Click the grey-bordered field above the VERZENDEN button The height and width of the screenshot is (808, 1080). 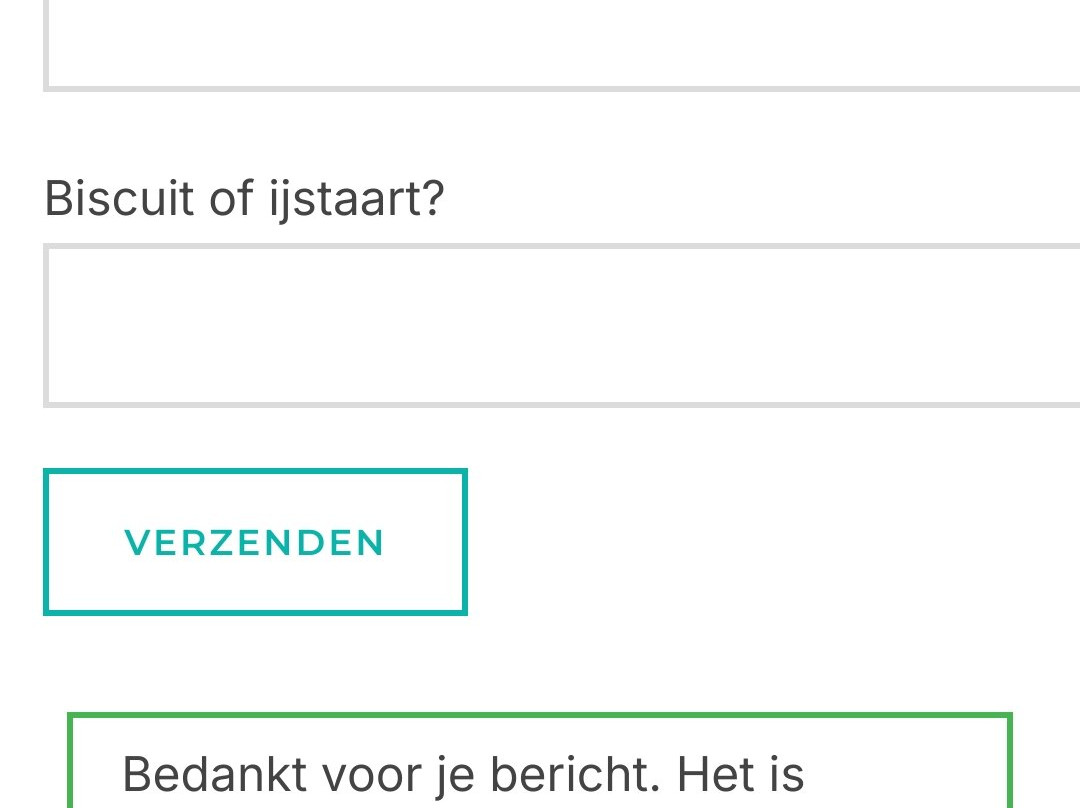coord(560,326)
